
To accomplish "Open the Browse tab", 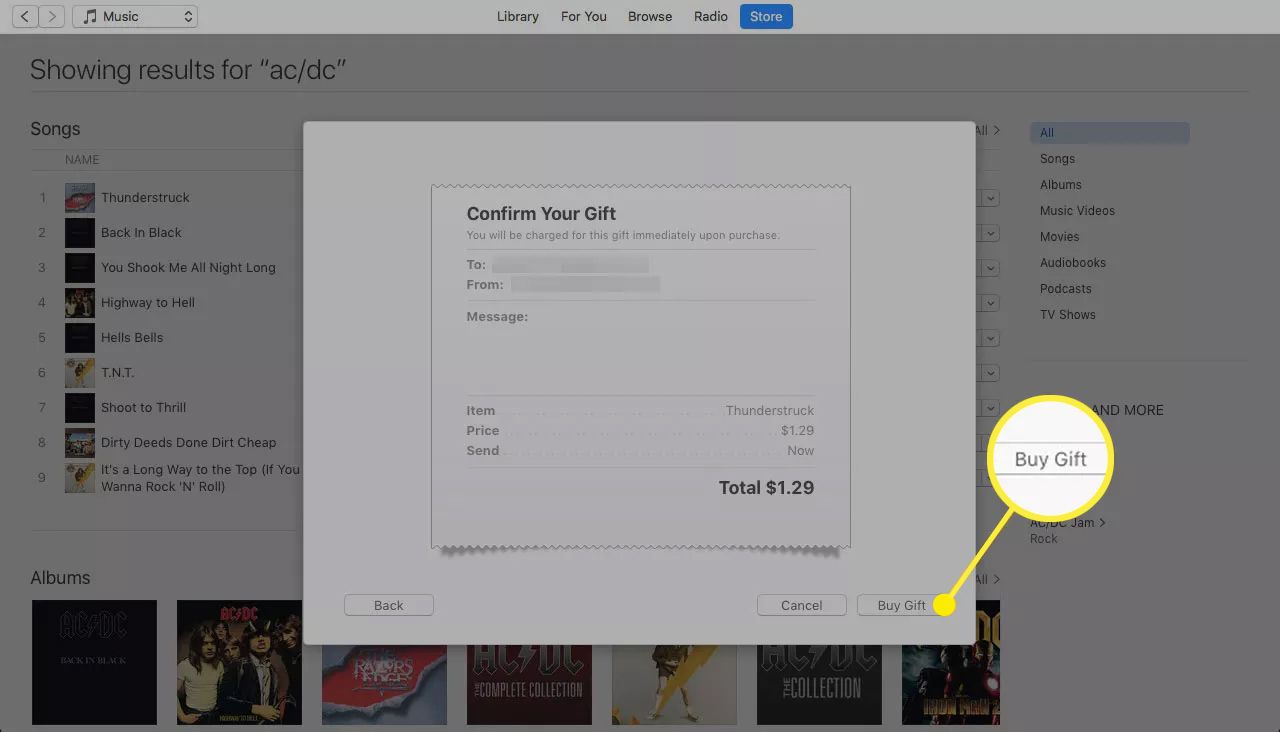I will pyautogui.click(x=650, y=16).
